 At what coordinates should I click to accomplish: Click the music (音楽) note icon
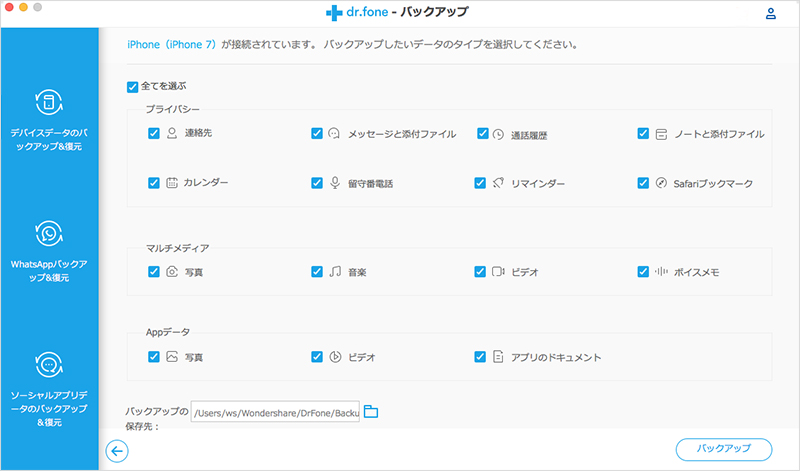pyautogui.click(x=335, y=271)
